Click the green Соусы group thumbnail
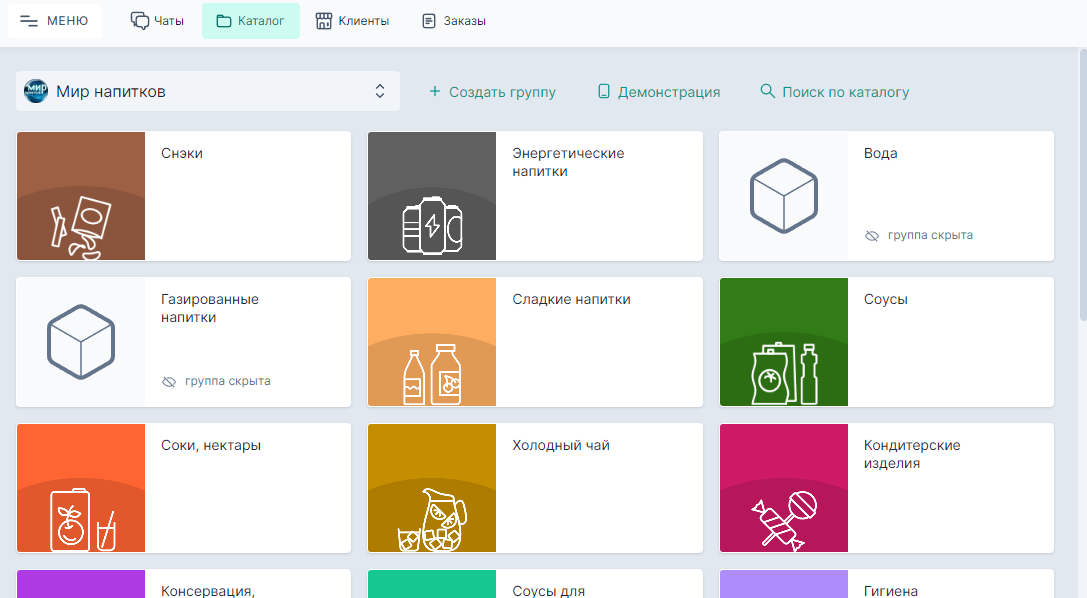 [x=784, y=342]
